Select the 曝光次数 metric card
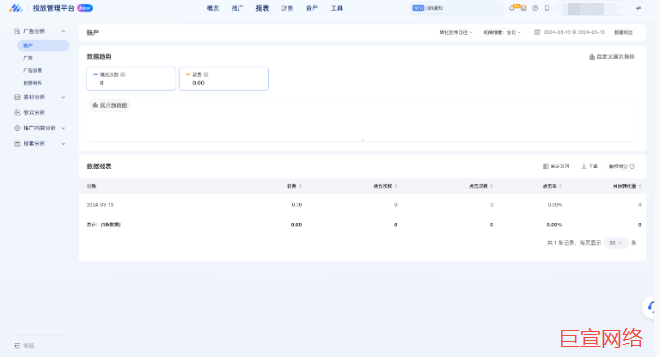Image resolution: width=660 pixels, height=362 pixels. (x=131, y=79)
